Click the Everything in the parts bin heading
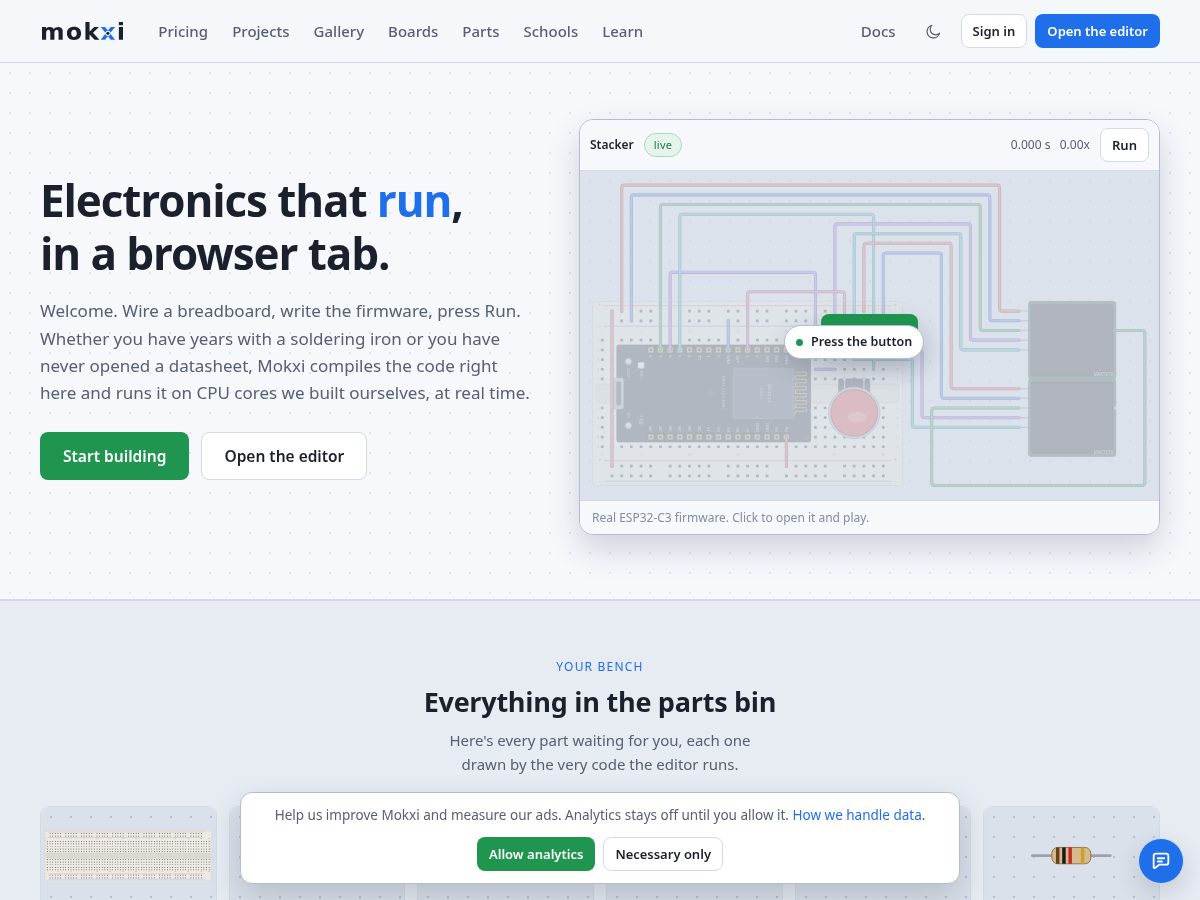 tap(600, 702)
